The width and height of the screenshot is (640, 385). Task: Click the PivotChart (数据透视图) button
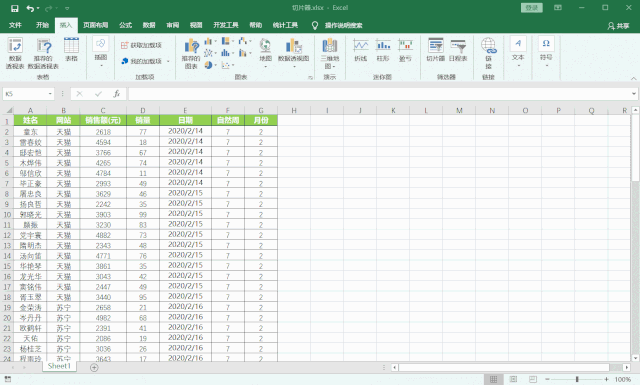pos(293,52)
